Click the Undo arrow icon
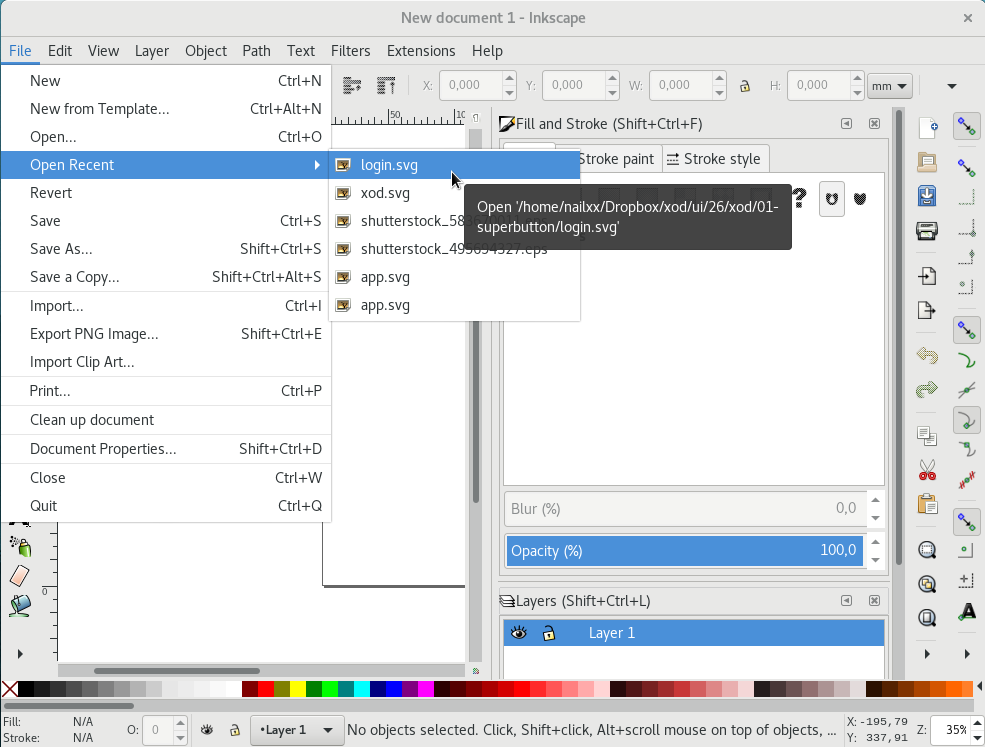Image resolution: width=985 pixels, height=747 pixels. pos(927,356)
